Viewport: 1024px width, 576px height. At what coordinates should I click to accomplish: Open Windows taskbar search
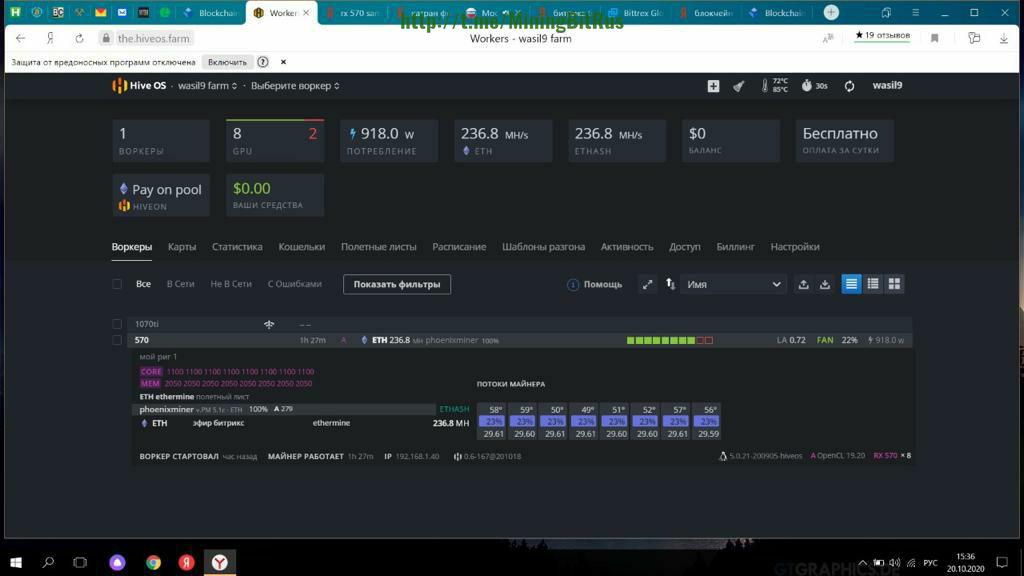[48, 562]
